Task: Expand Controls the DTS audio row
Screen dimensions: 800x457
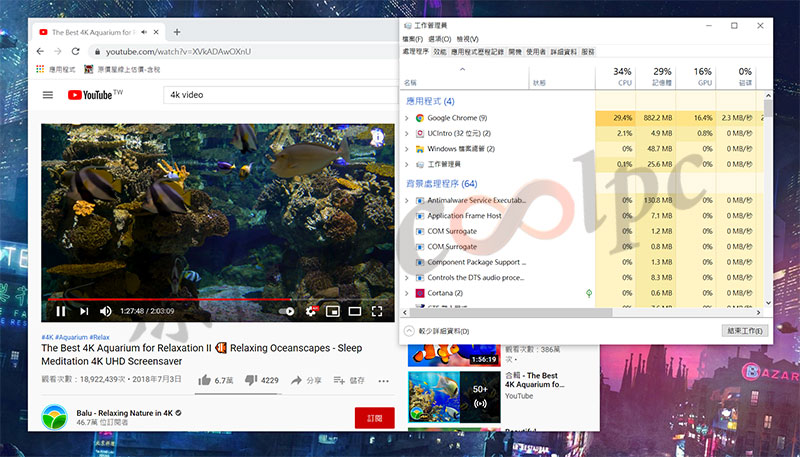Action: coord(407,278)
